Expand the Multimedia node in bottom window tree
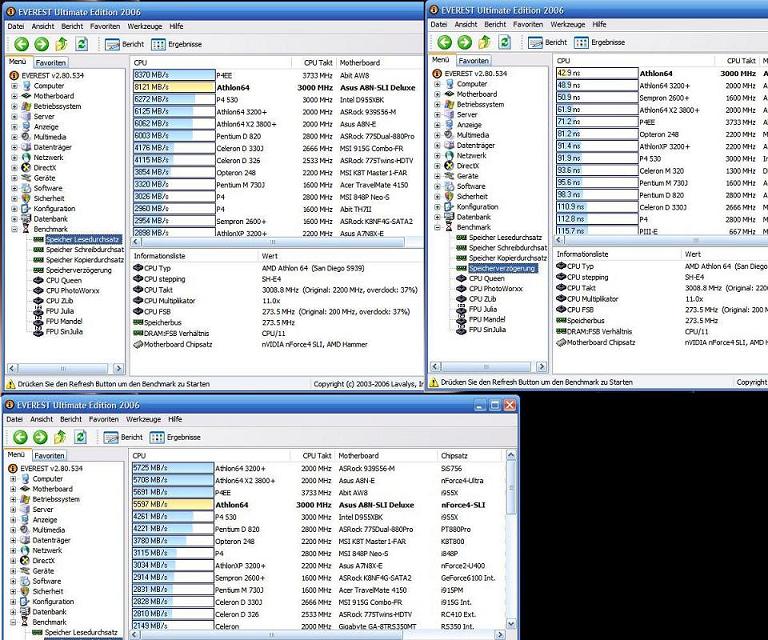Image resolution: width=768 pixels, height=640 pixels. pos(13,530)
